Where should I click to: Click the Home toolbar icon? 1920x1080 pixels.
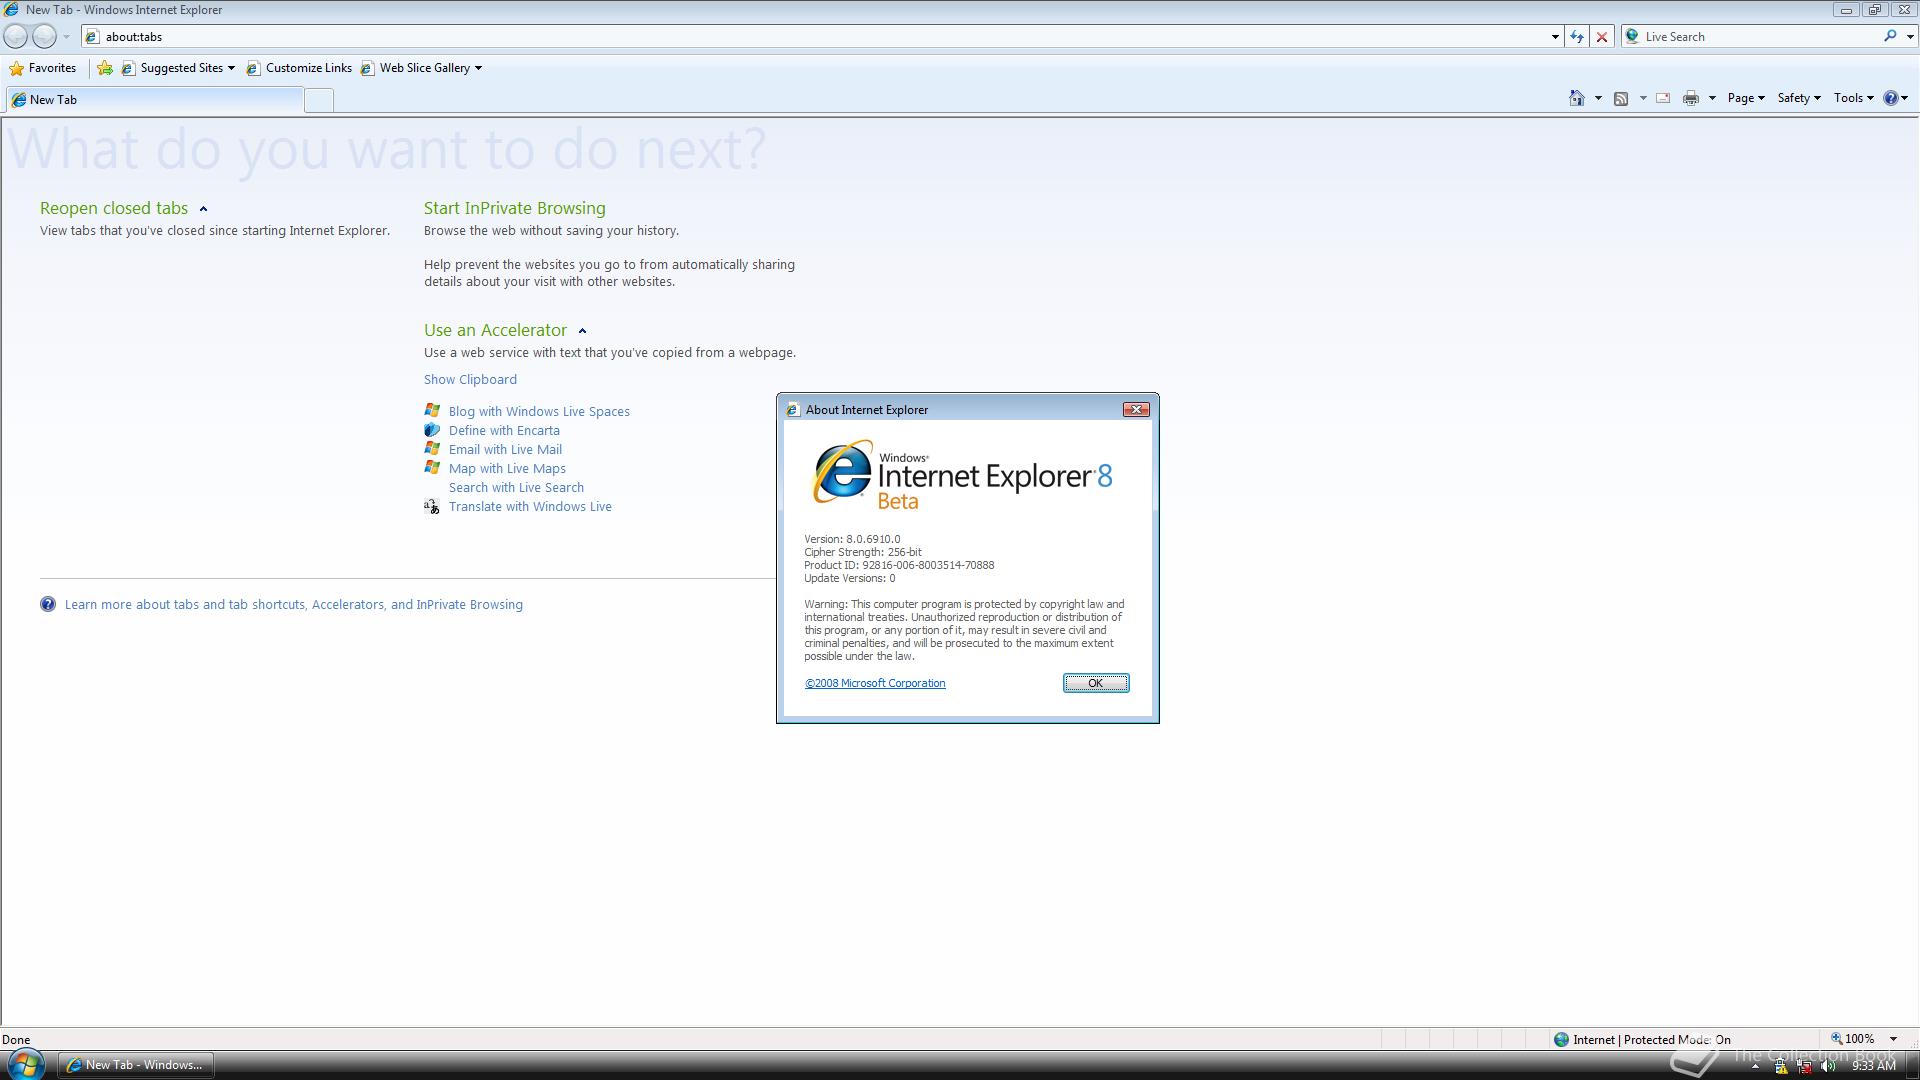(x=1577, y=98)
